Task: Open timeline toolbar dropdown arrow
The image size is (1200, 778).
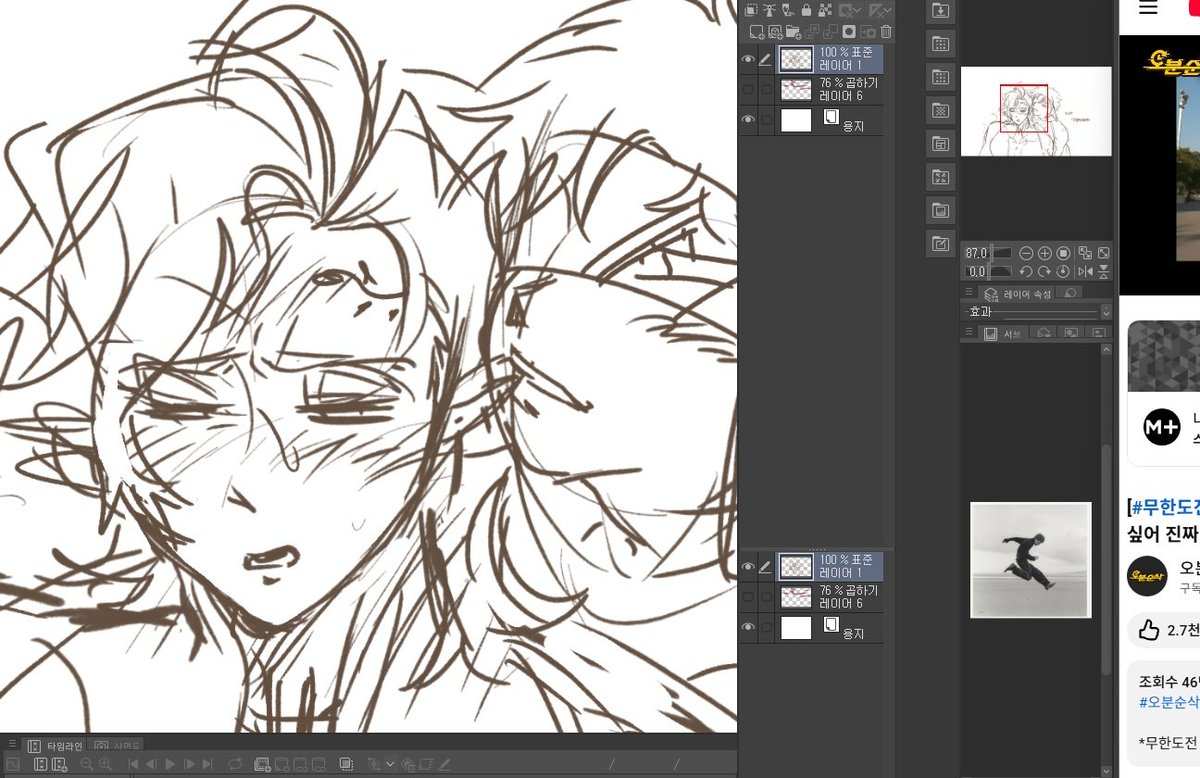Action: (x=390, y=764)
